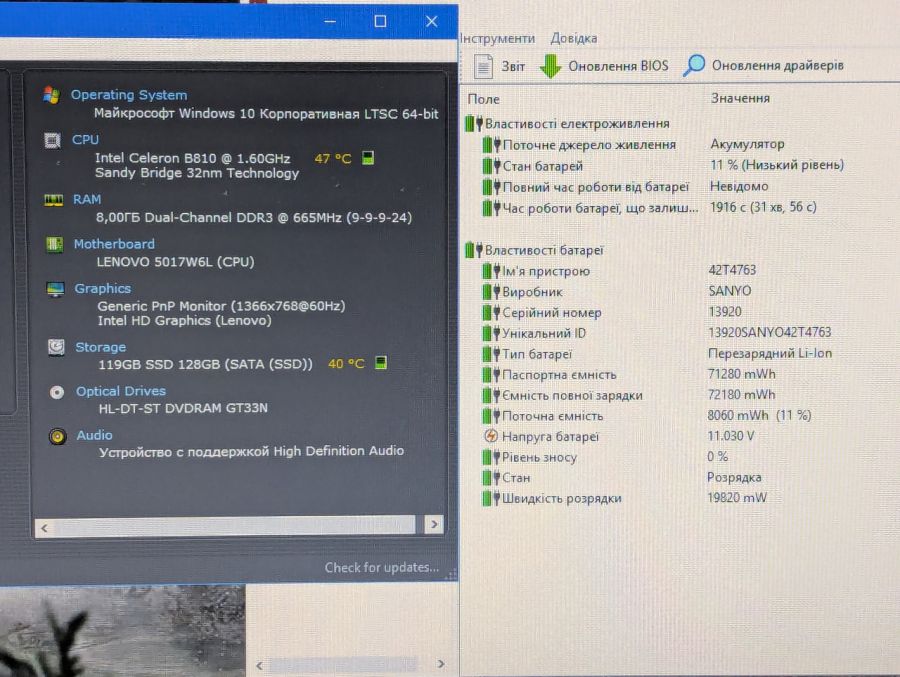Click the Optical Drives disc icon
Screen dimensions: 900x677
coord(57,392)
